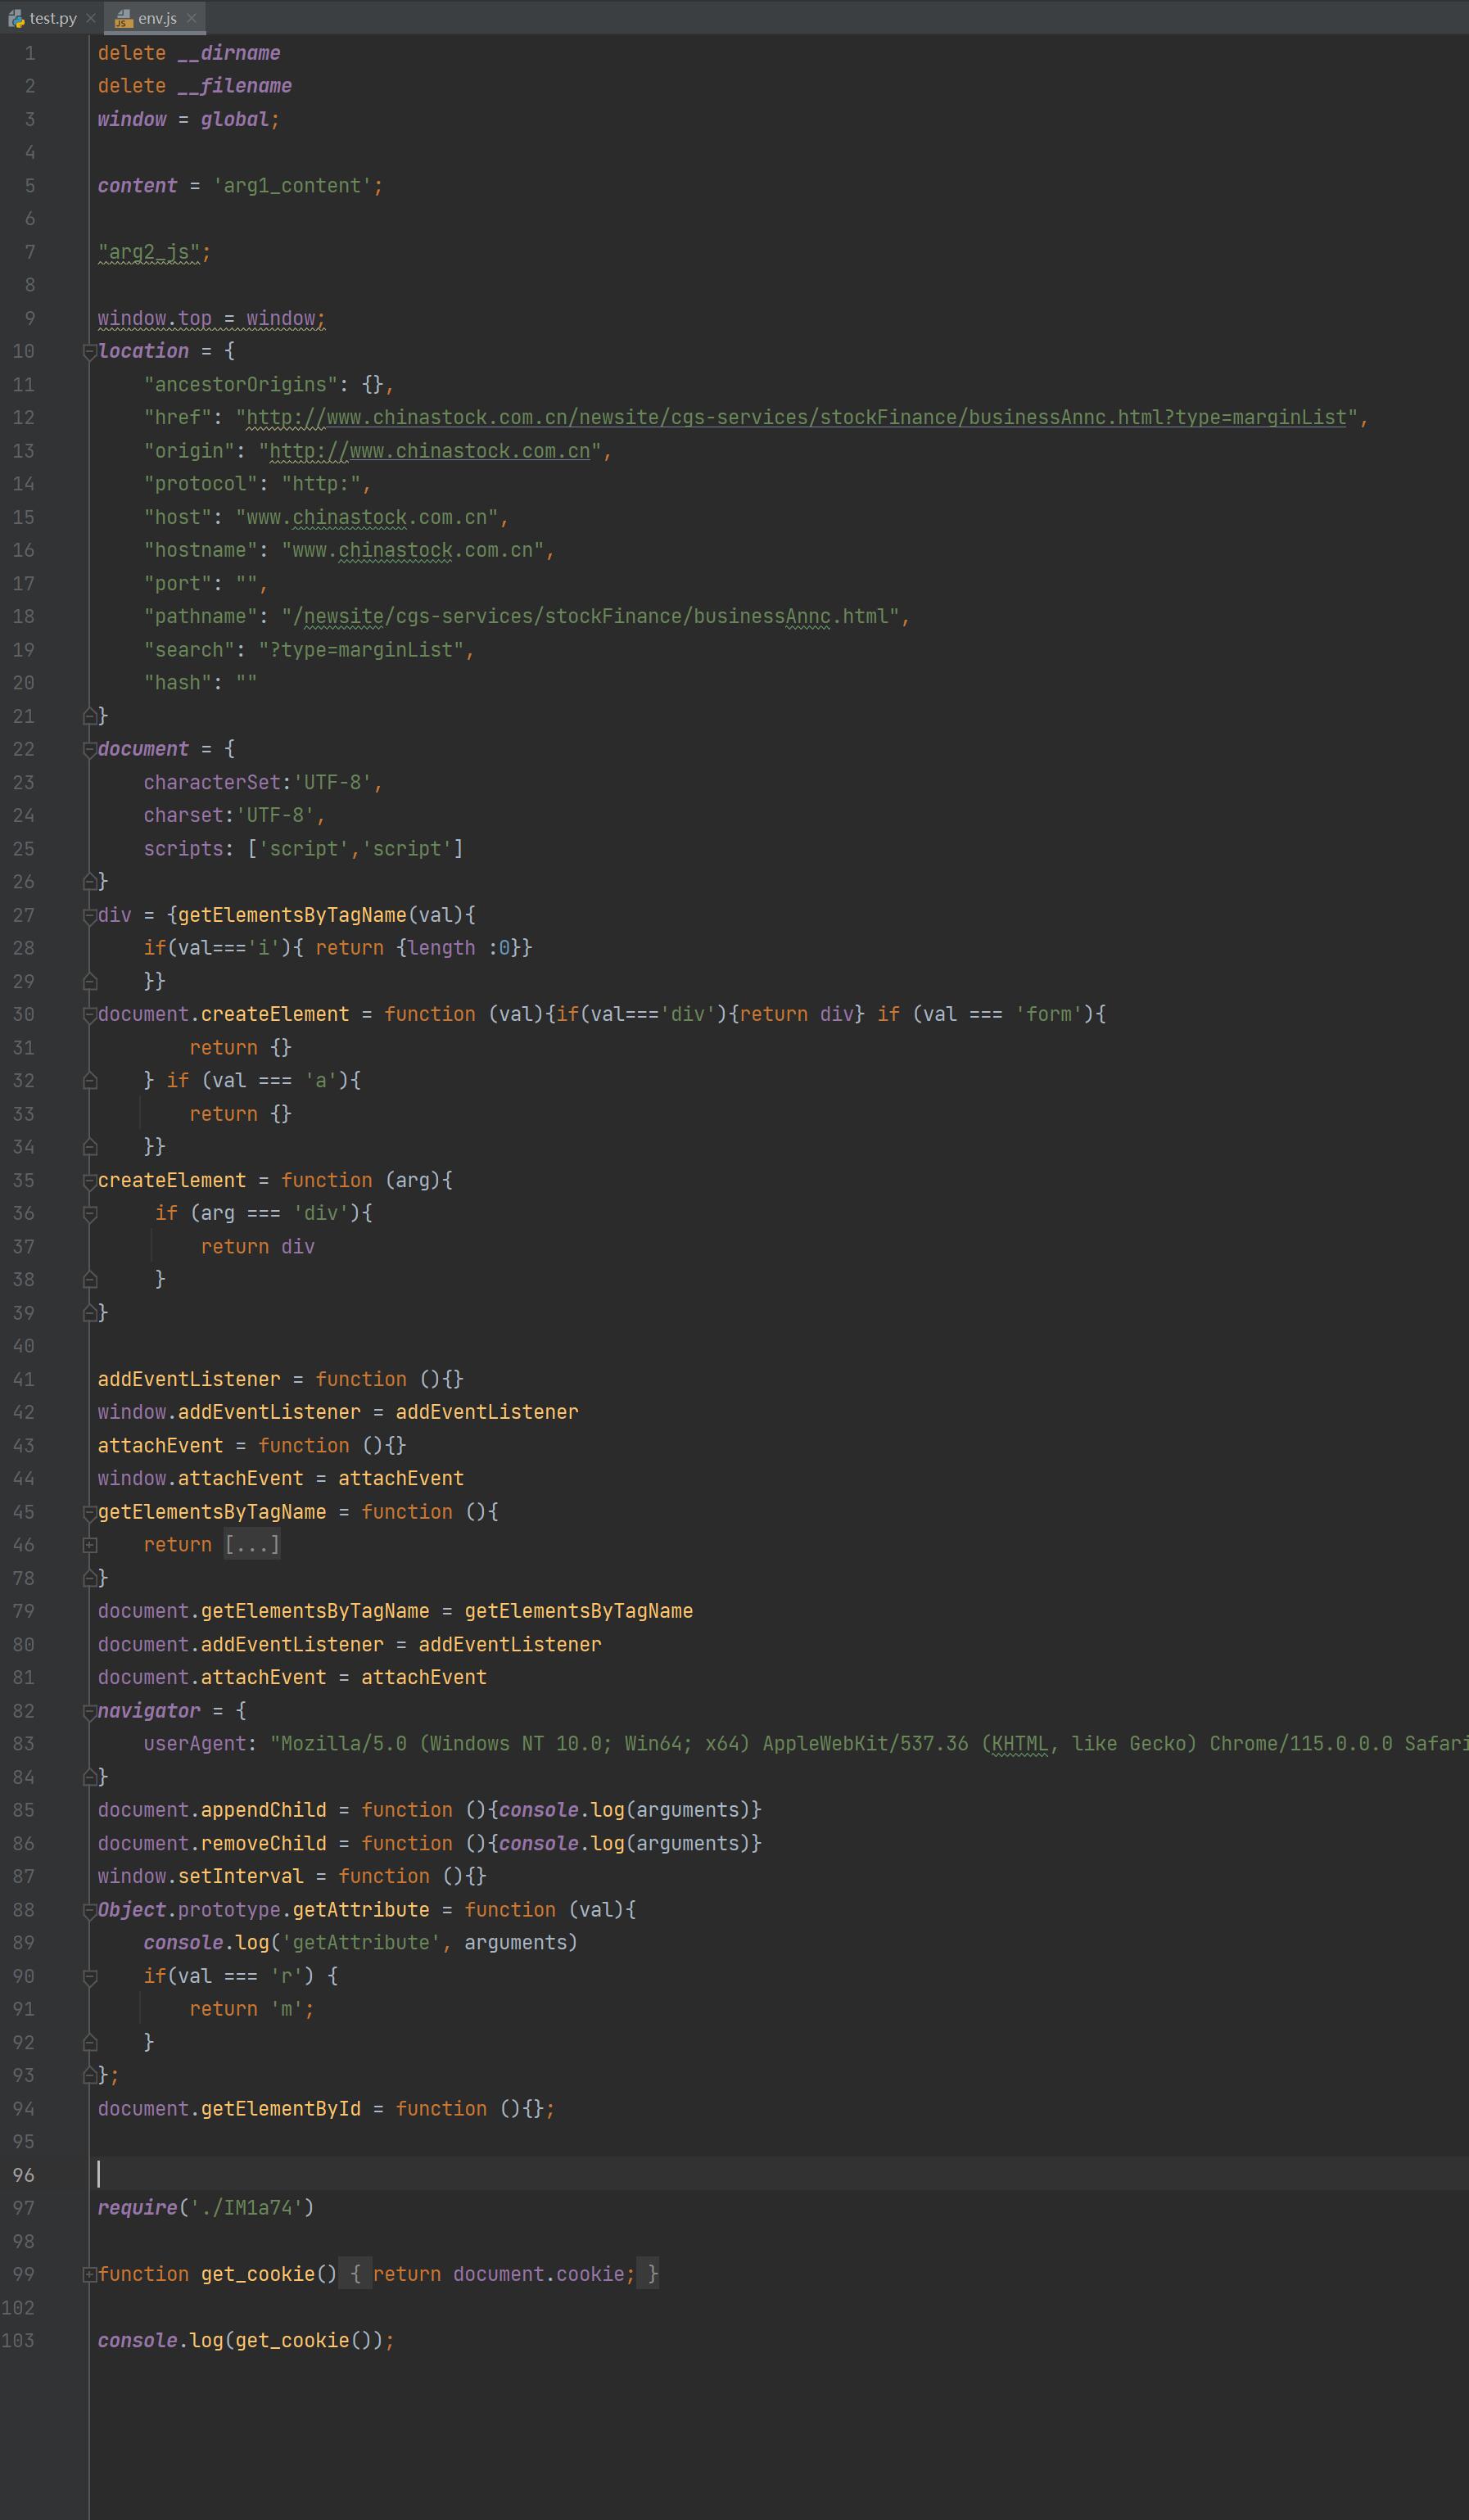Screen dimensions: 1469x2520
Task: Expand the folded [...] placeholder text
Action: pyautogui.click(x=252, y=1545)
